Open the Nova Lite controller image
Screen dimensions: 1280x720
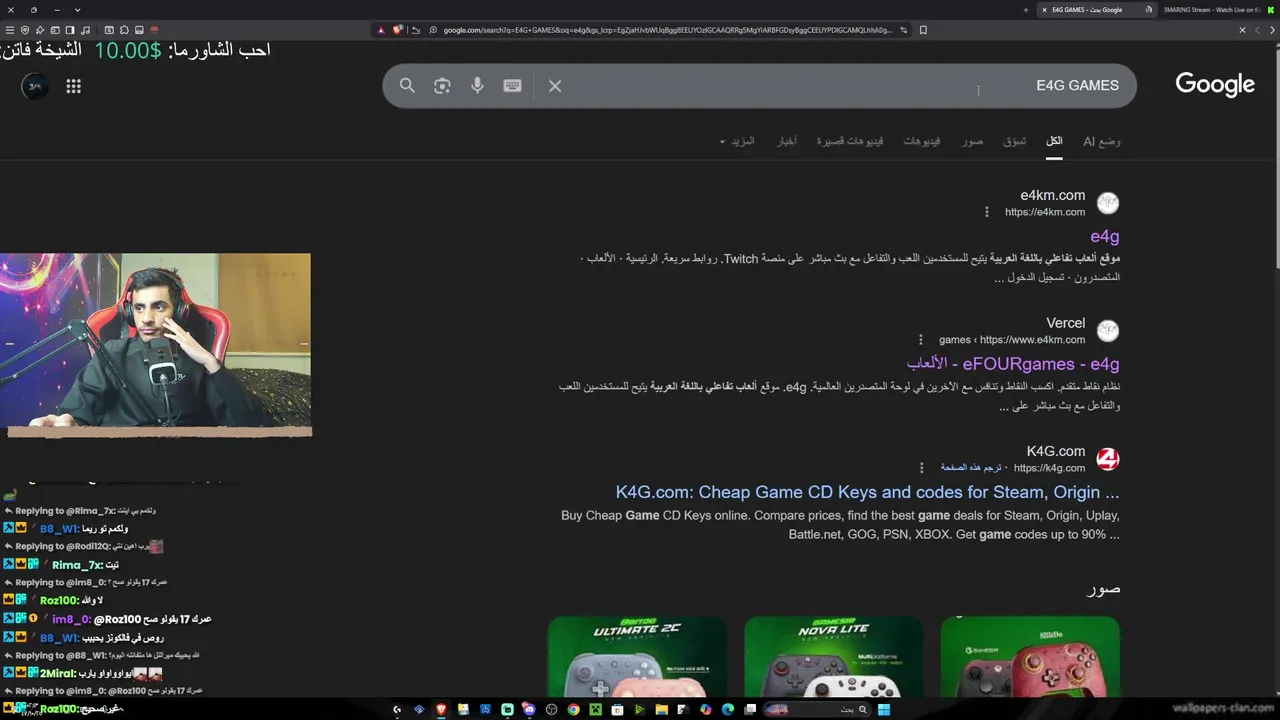(x=833, y=657)
